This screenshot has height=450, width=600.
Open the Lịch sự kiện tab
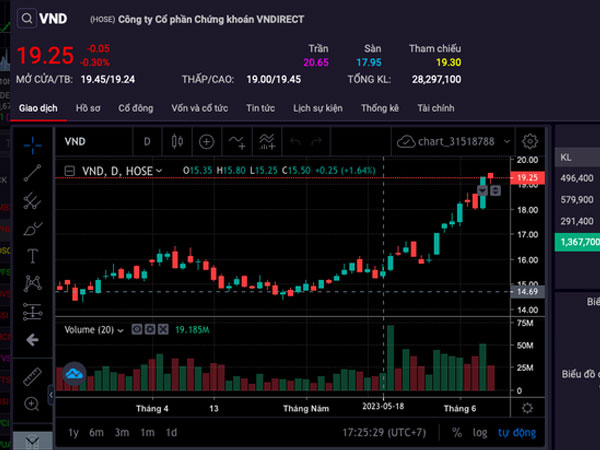tap(318, 108)
